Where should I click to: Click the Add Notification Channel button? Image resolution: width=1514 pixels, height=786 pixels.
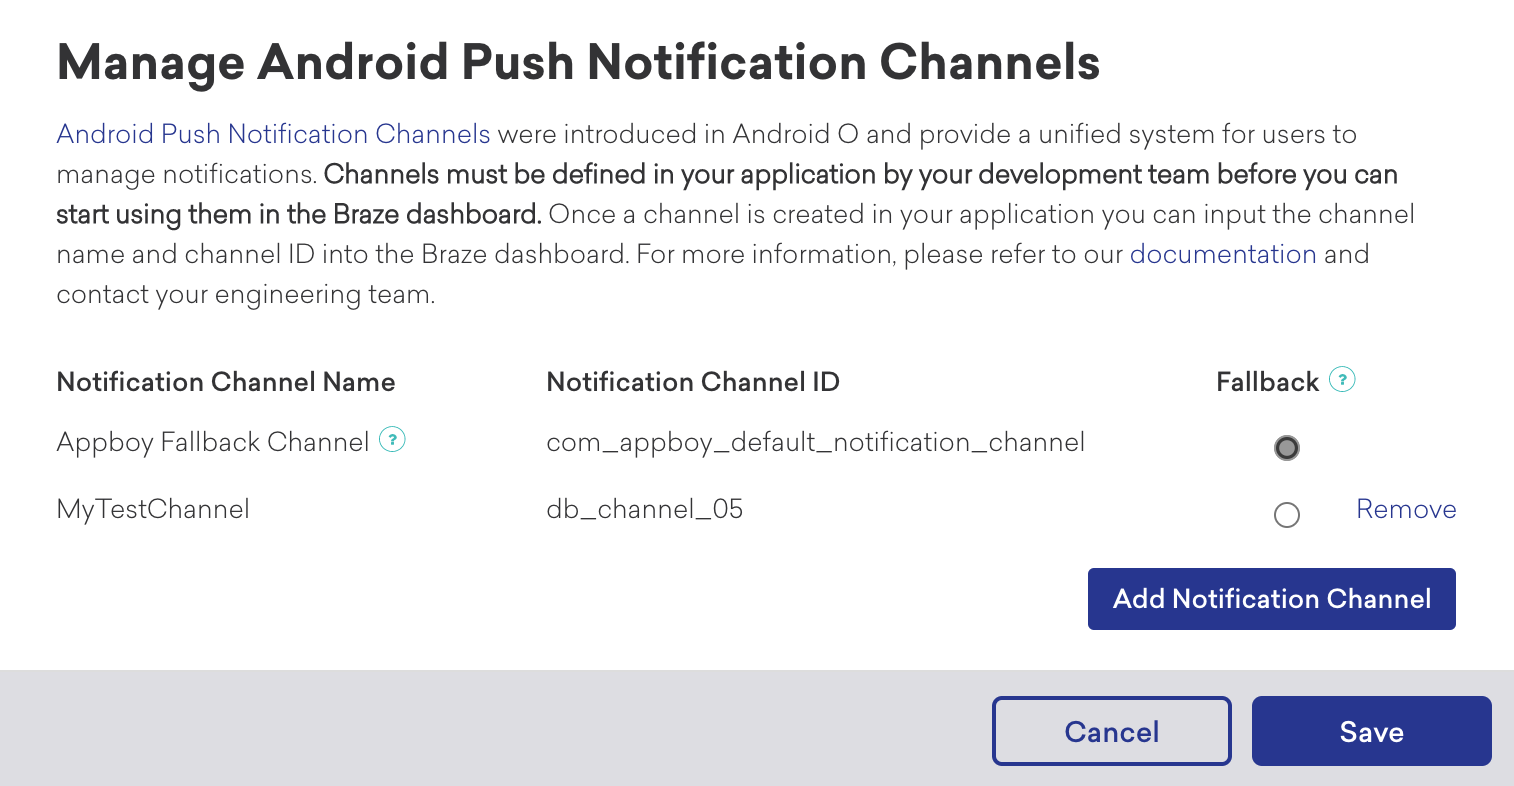coord(1272,599)
